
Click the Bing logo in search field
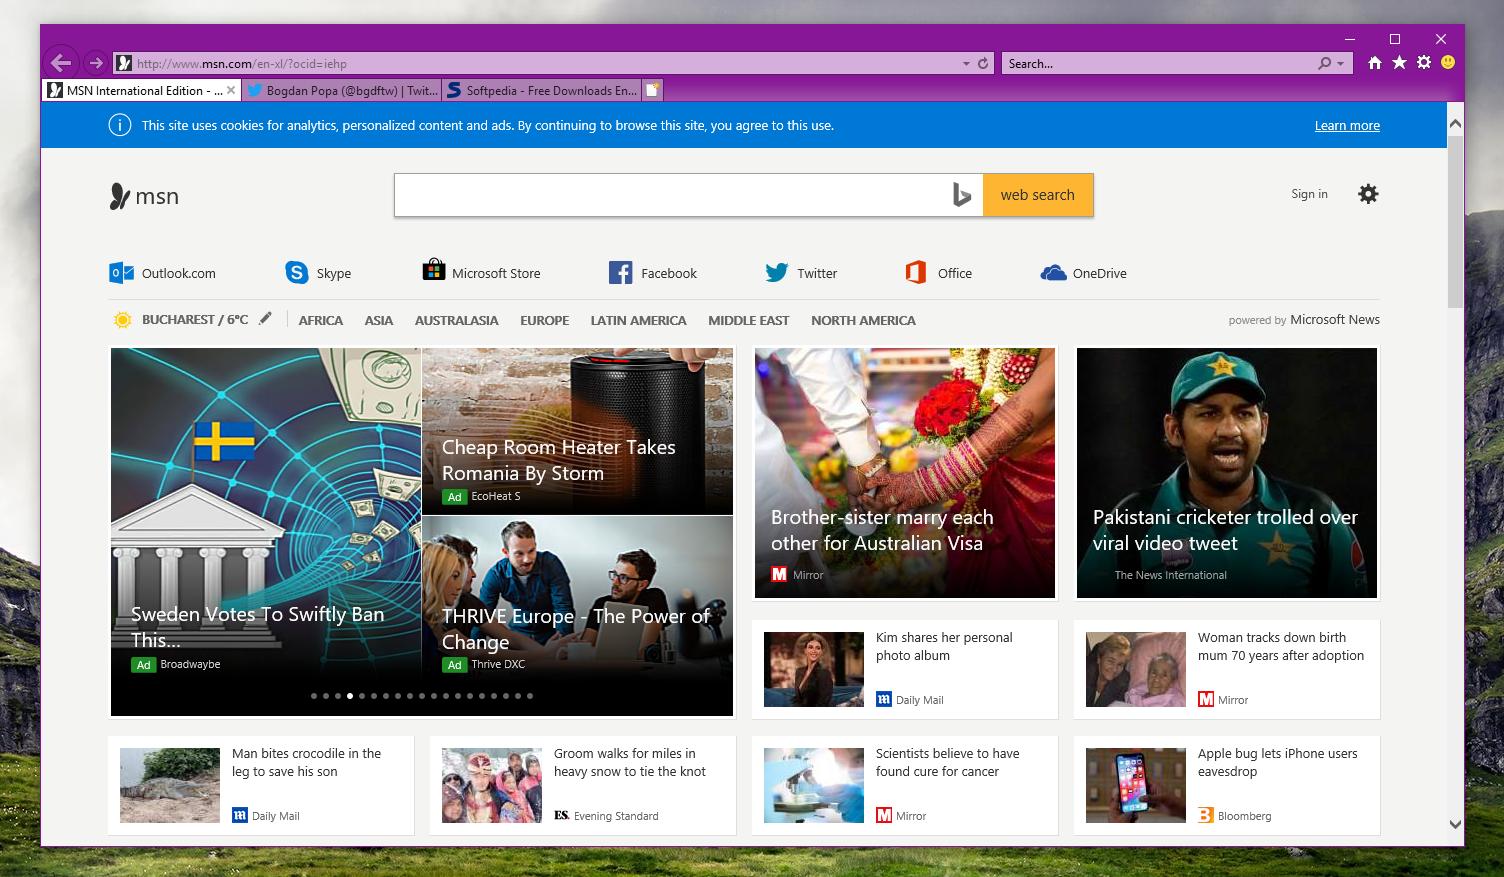pyautogui.click(x=962, y=195)
